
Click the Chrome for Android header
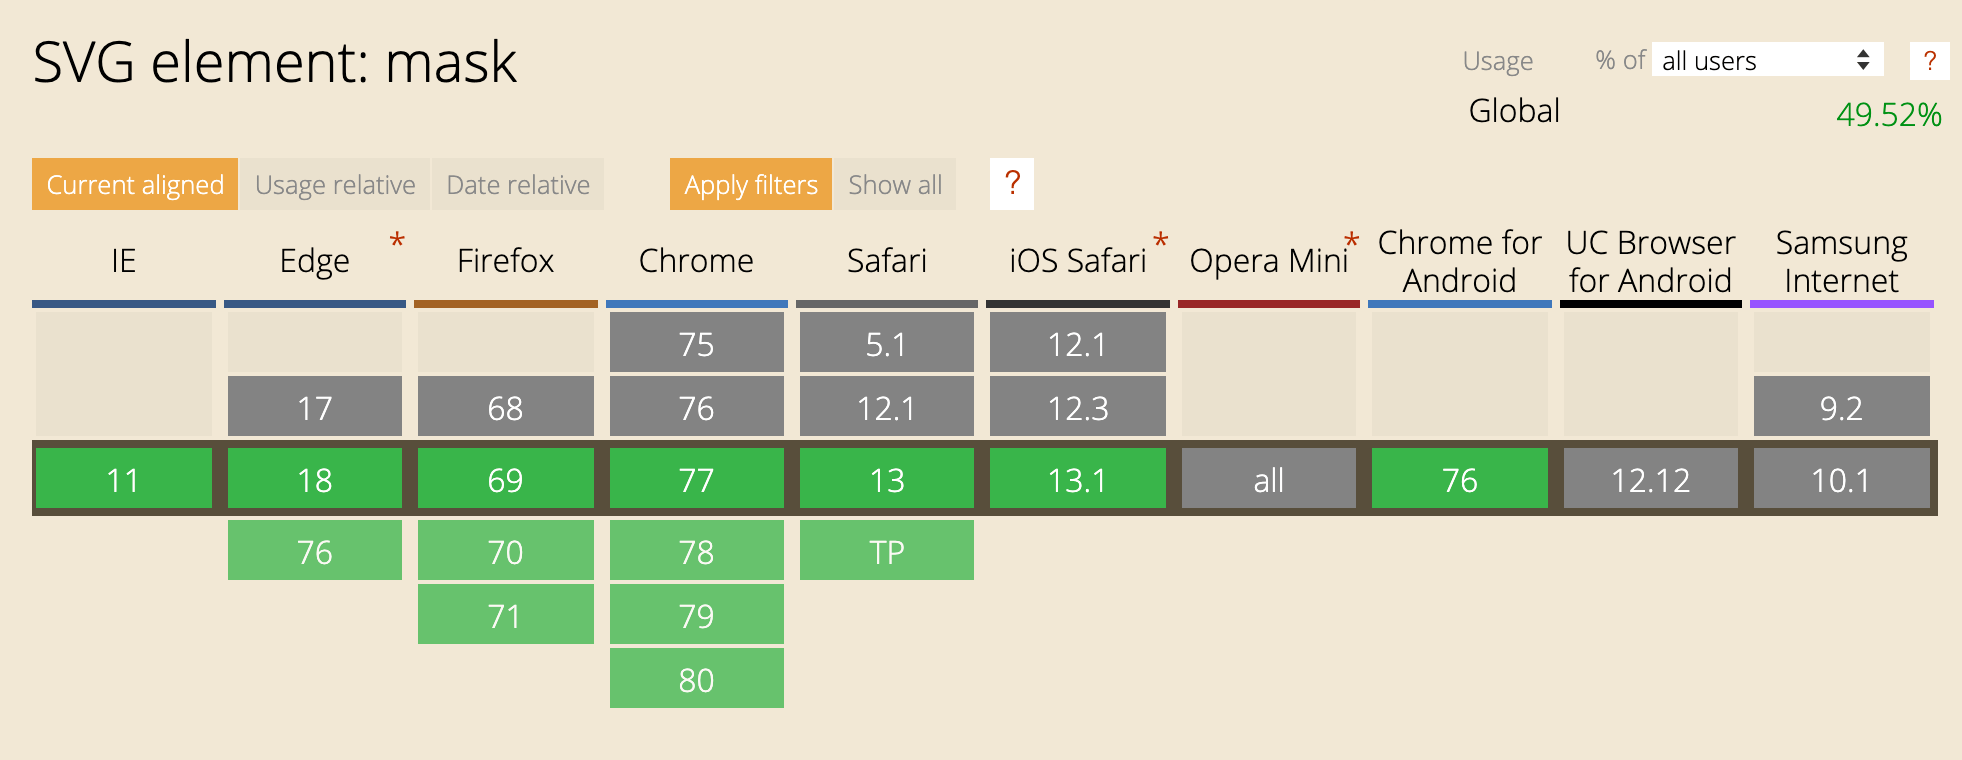pos(1459,262)
